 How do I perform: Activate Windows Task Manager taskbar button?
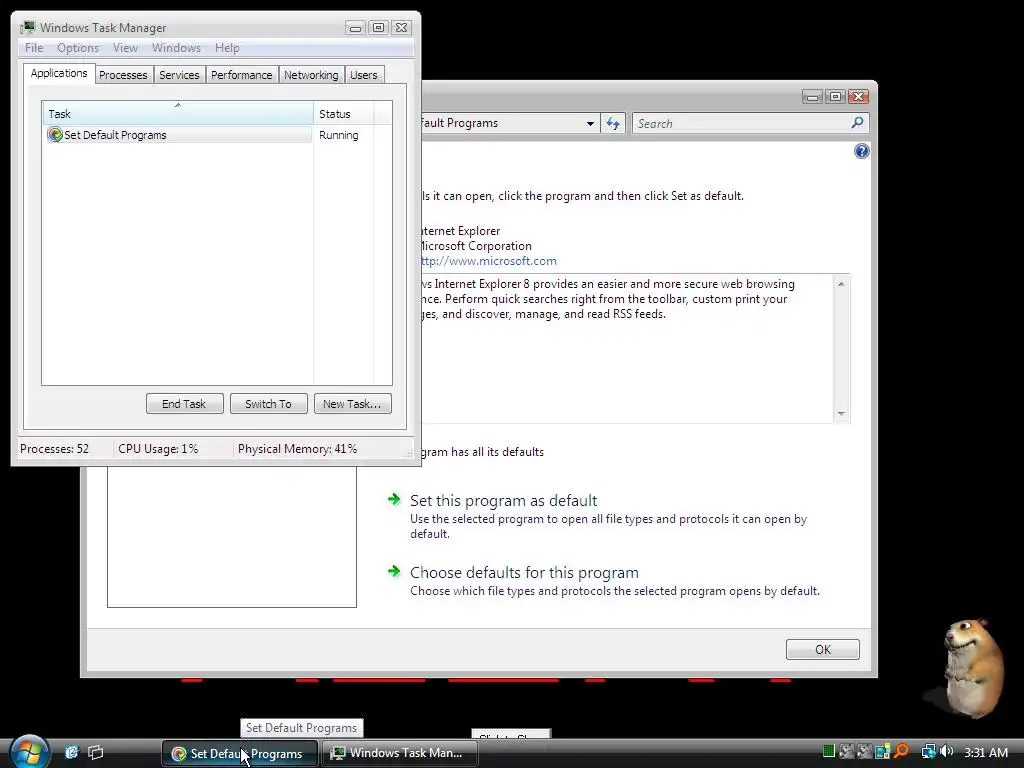click(400, 754)
